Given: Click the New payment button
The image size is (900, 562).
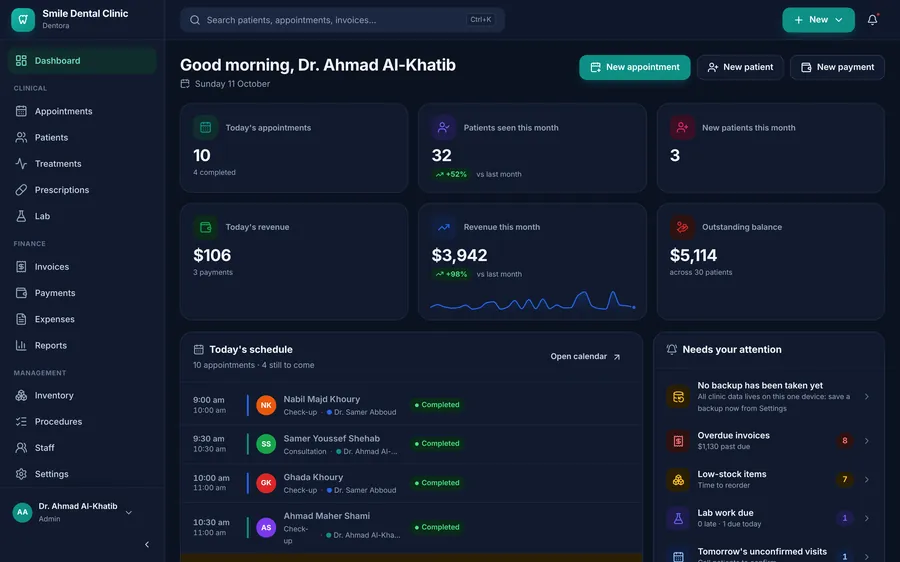Looking at the screenshot, I should (837, 67).
